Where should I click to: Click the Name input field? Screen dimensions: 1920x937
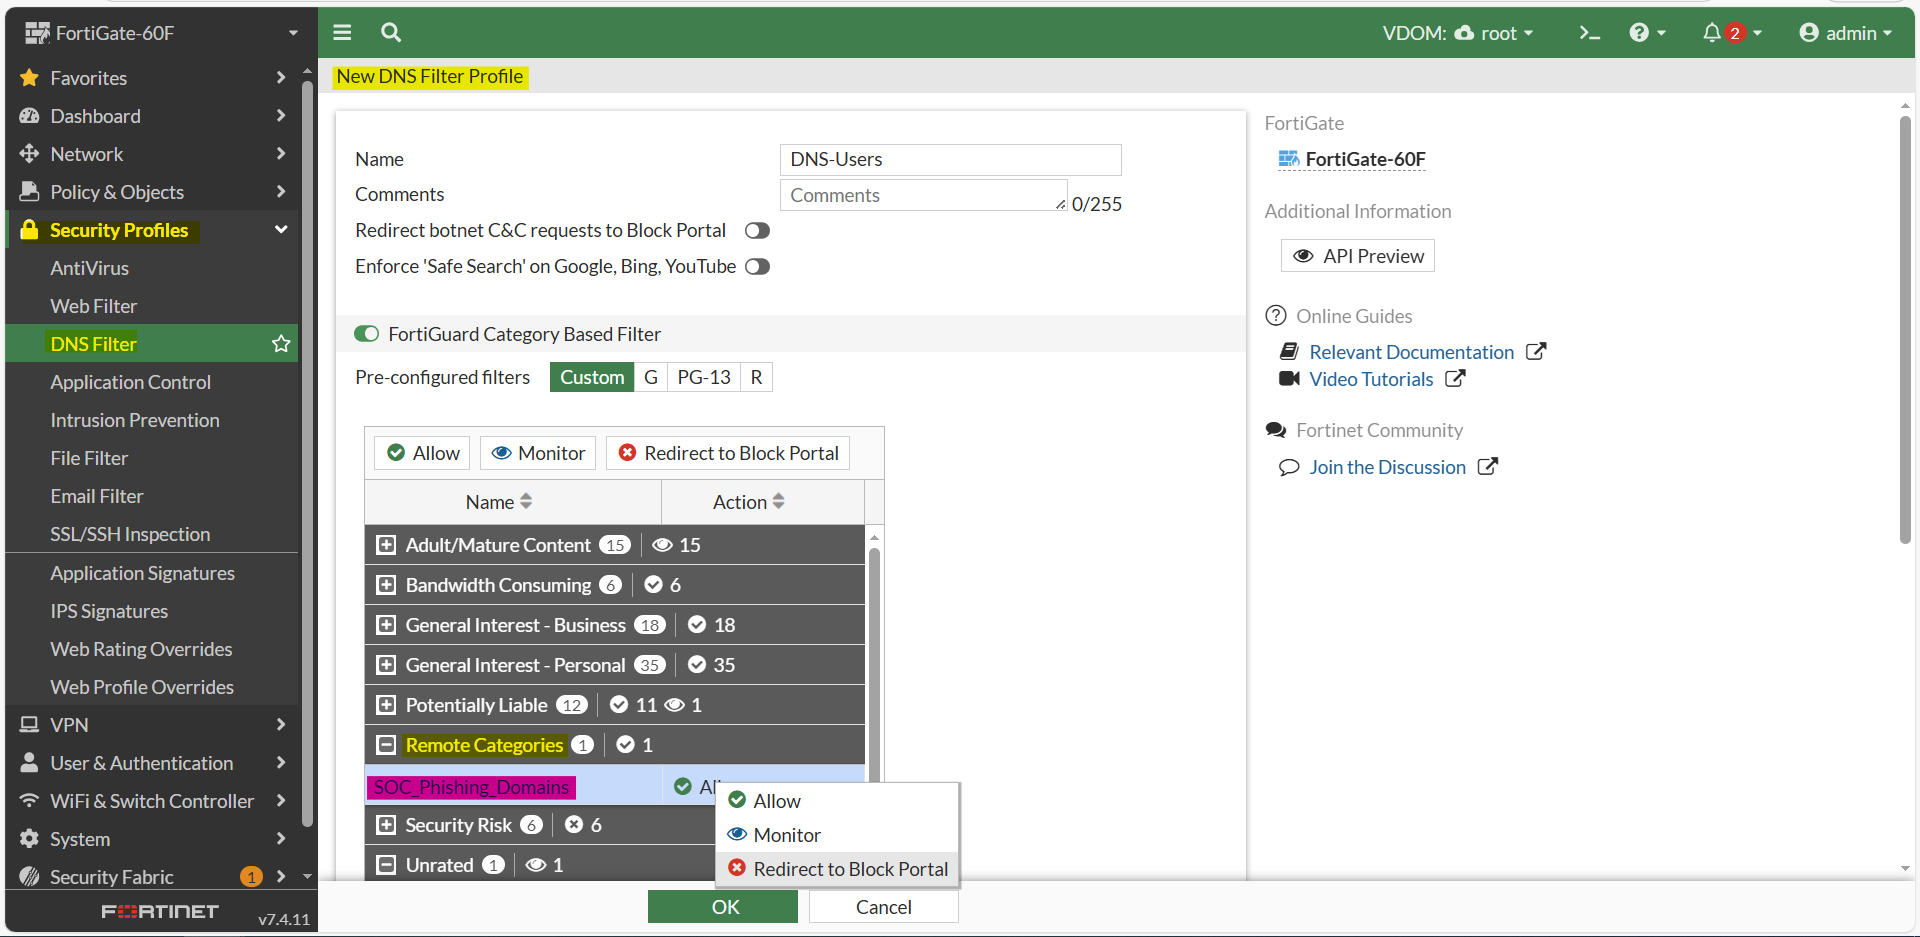pos(950,160)
